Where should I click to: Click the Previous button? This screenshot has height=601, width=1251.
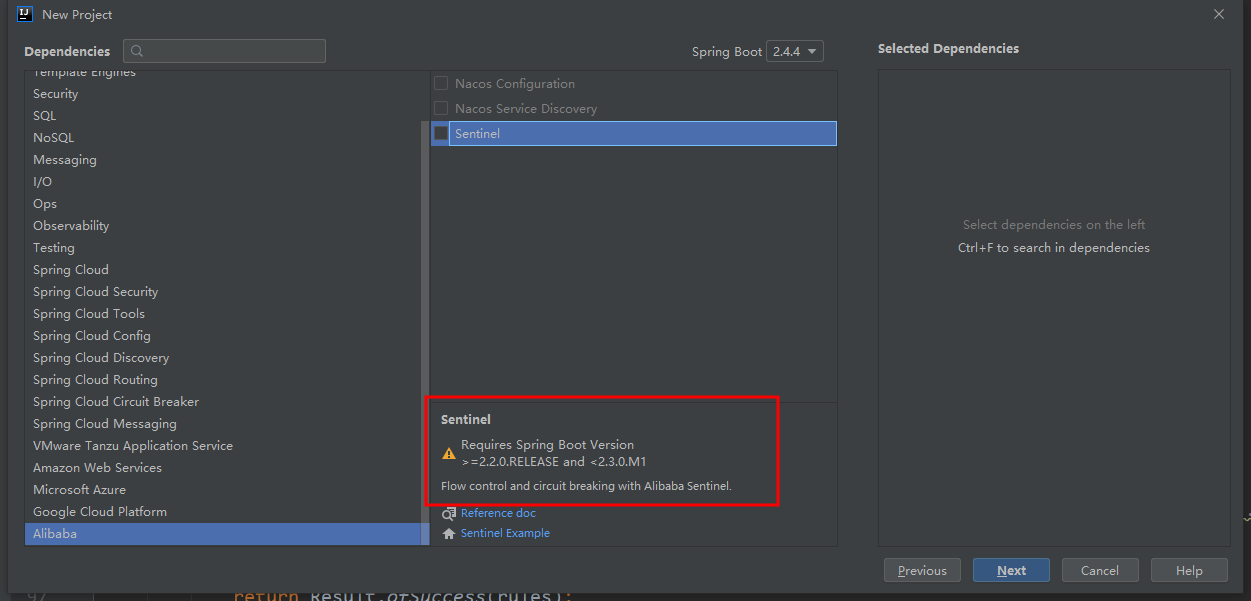tap(922, 570)
